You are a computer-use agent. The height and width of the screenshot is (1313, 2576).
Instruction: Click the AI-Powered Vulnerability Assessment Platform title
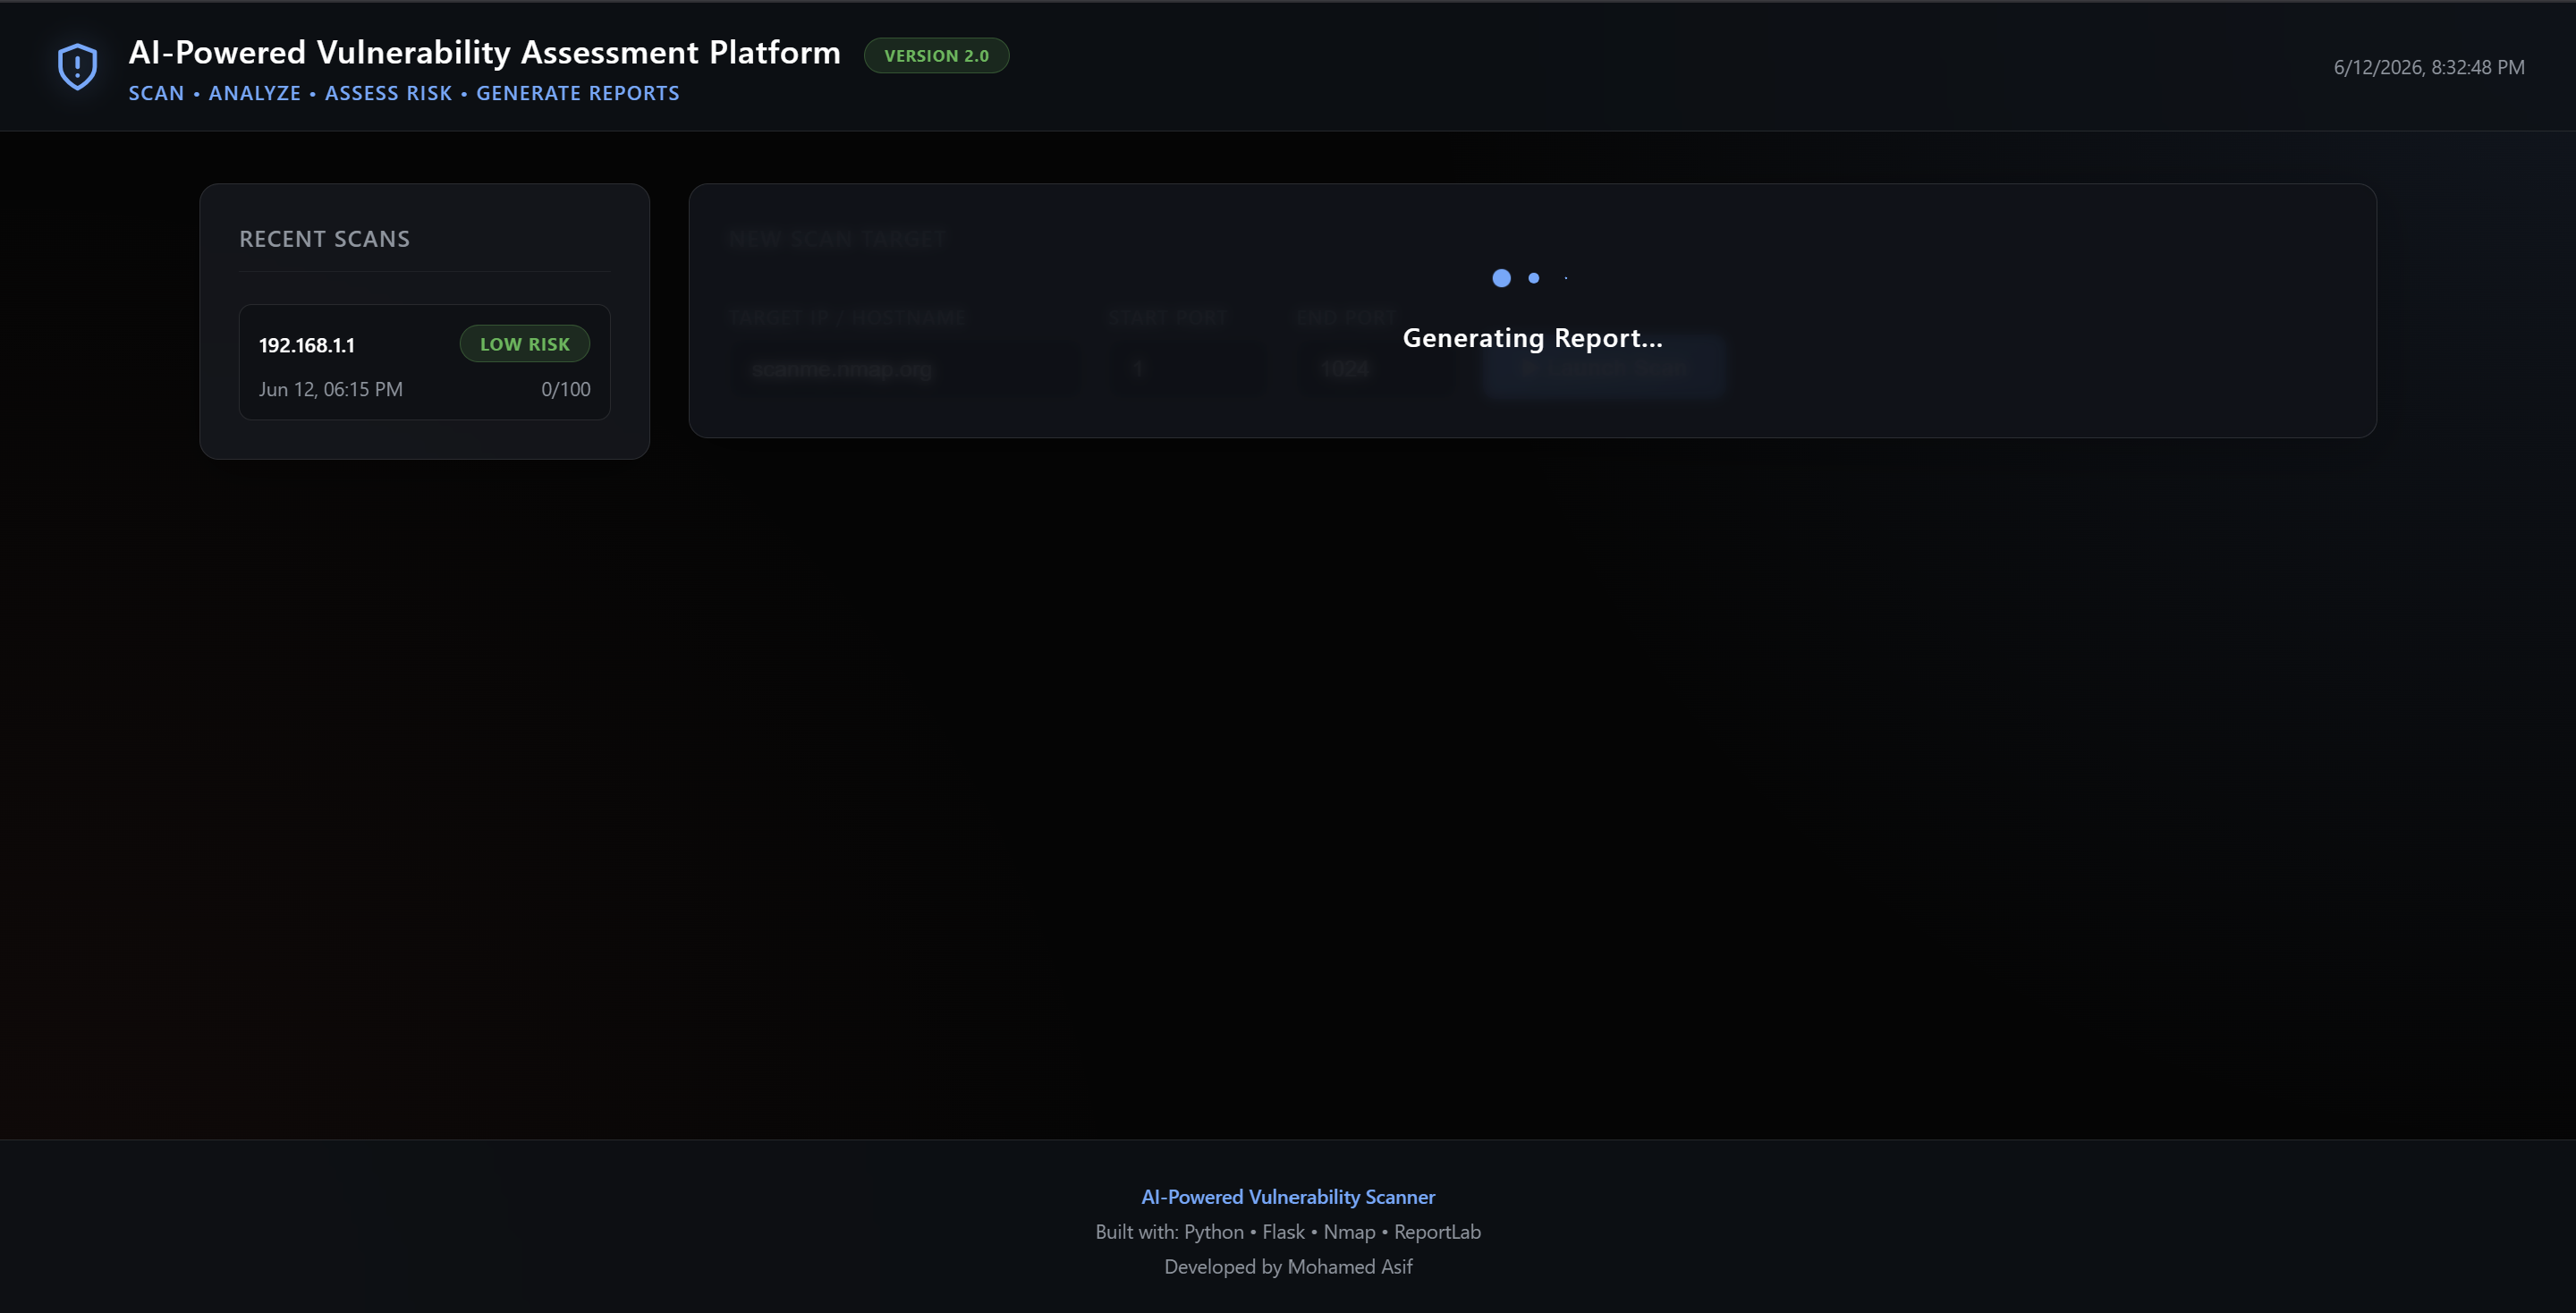484,52
